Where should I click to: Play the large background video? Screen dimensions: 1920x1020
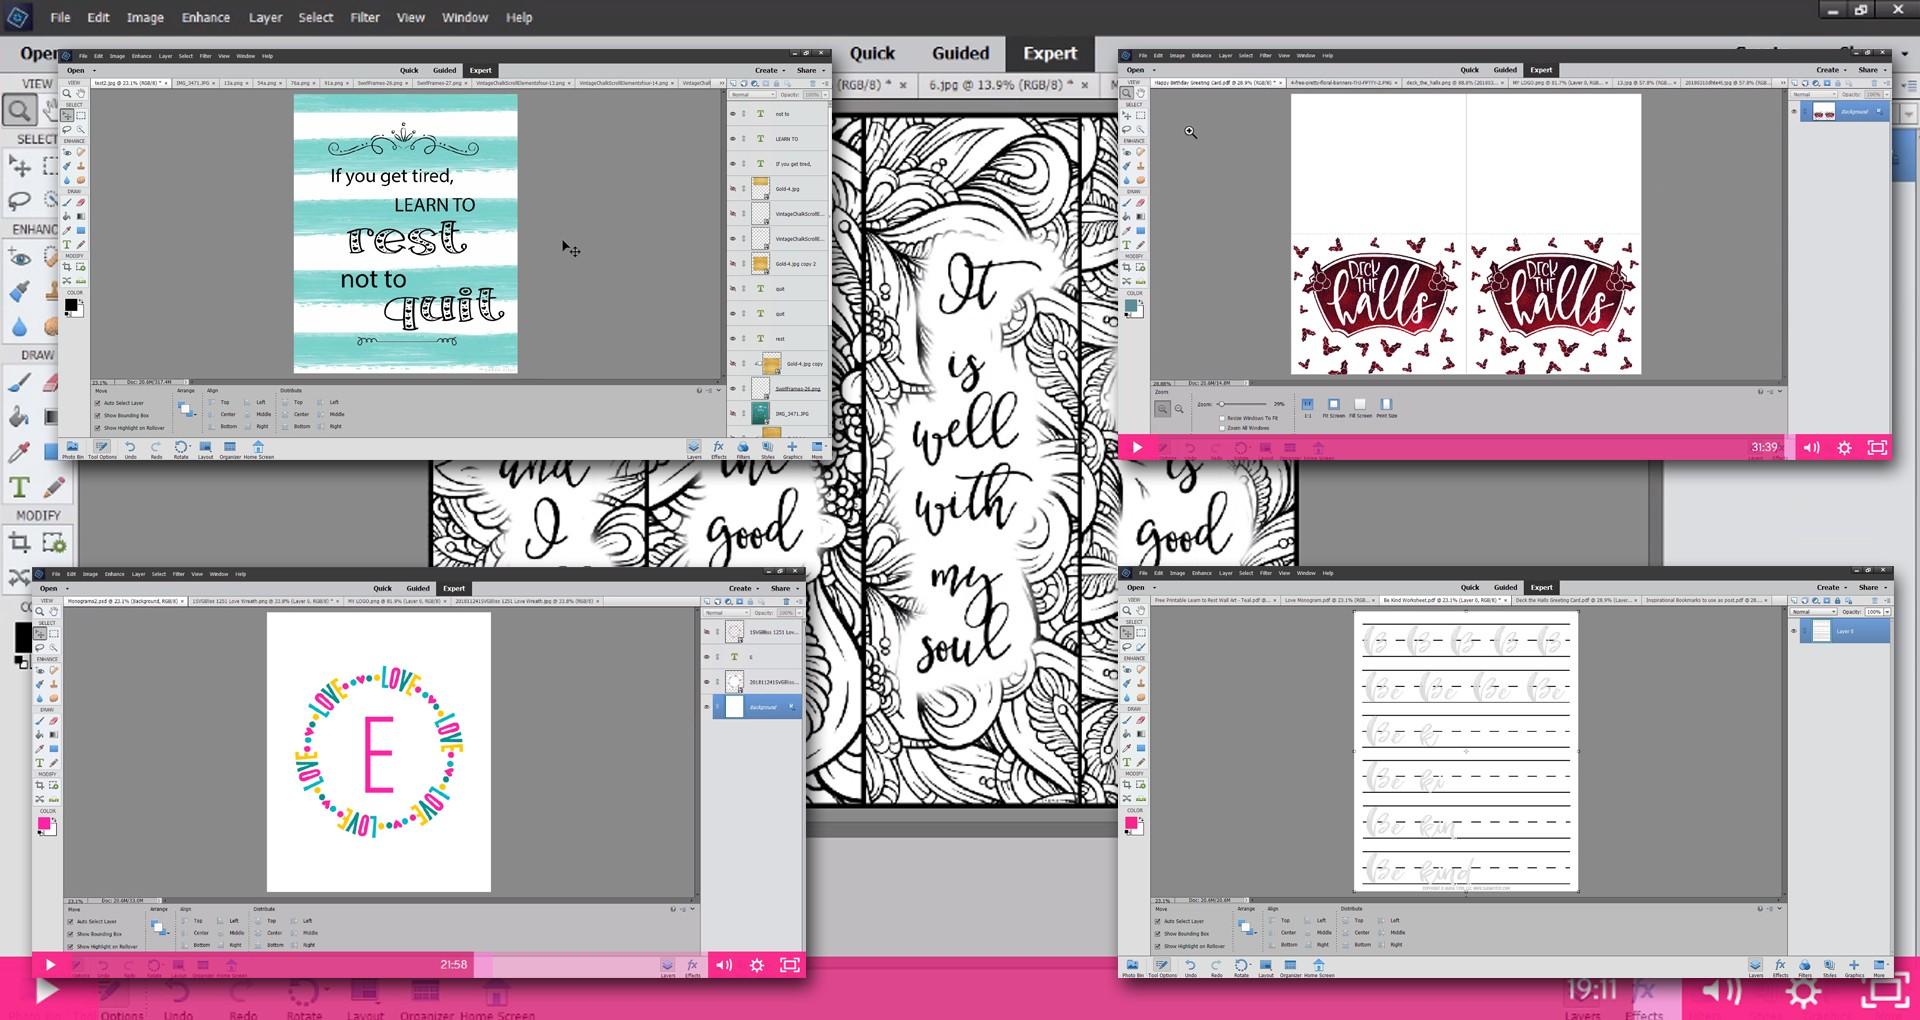(46, 991)
